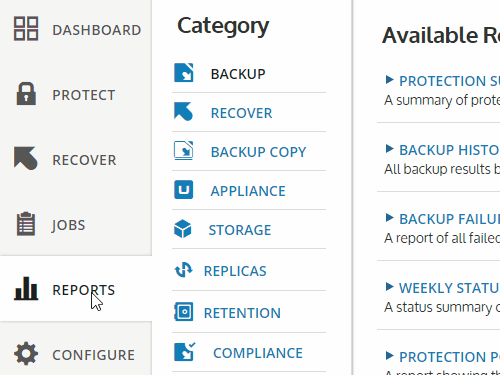
Task: Select the APPLIANCE category text
Action: [x=248, y=191]
